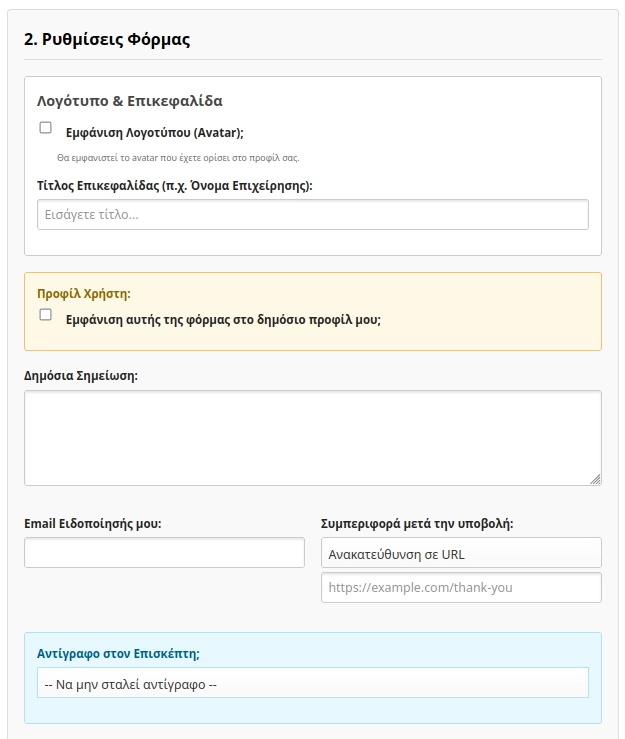The height and width of the screenshot is (739, 625).
Task: Click the "Email Ειδοποίησής μου:" label
Action: (x=92, y=523)
